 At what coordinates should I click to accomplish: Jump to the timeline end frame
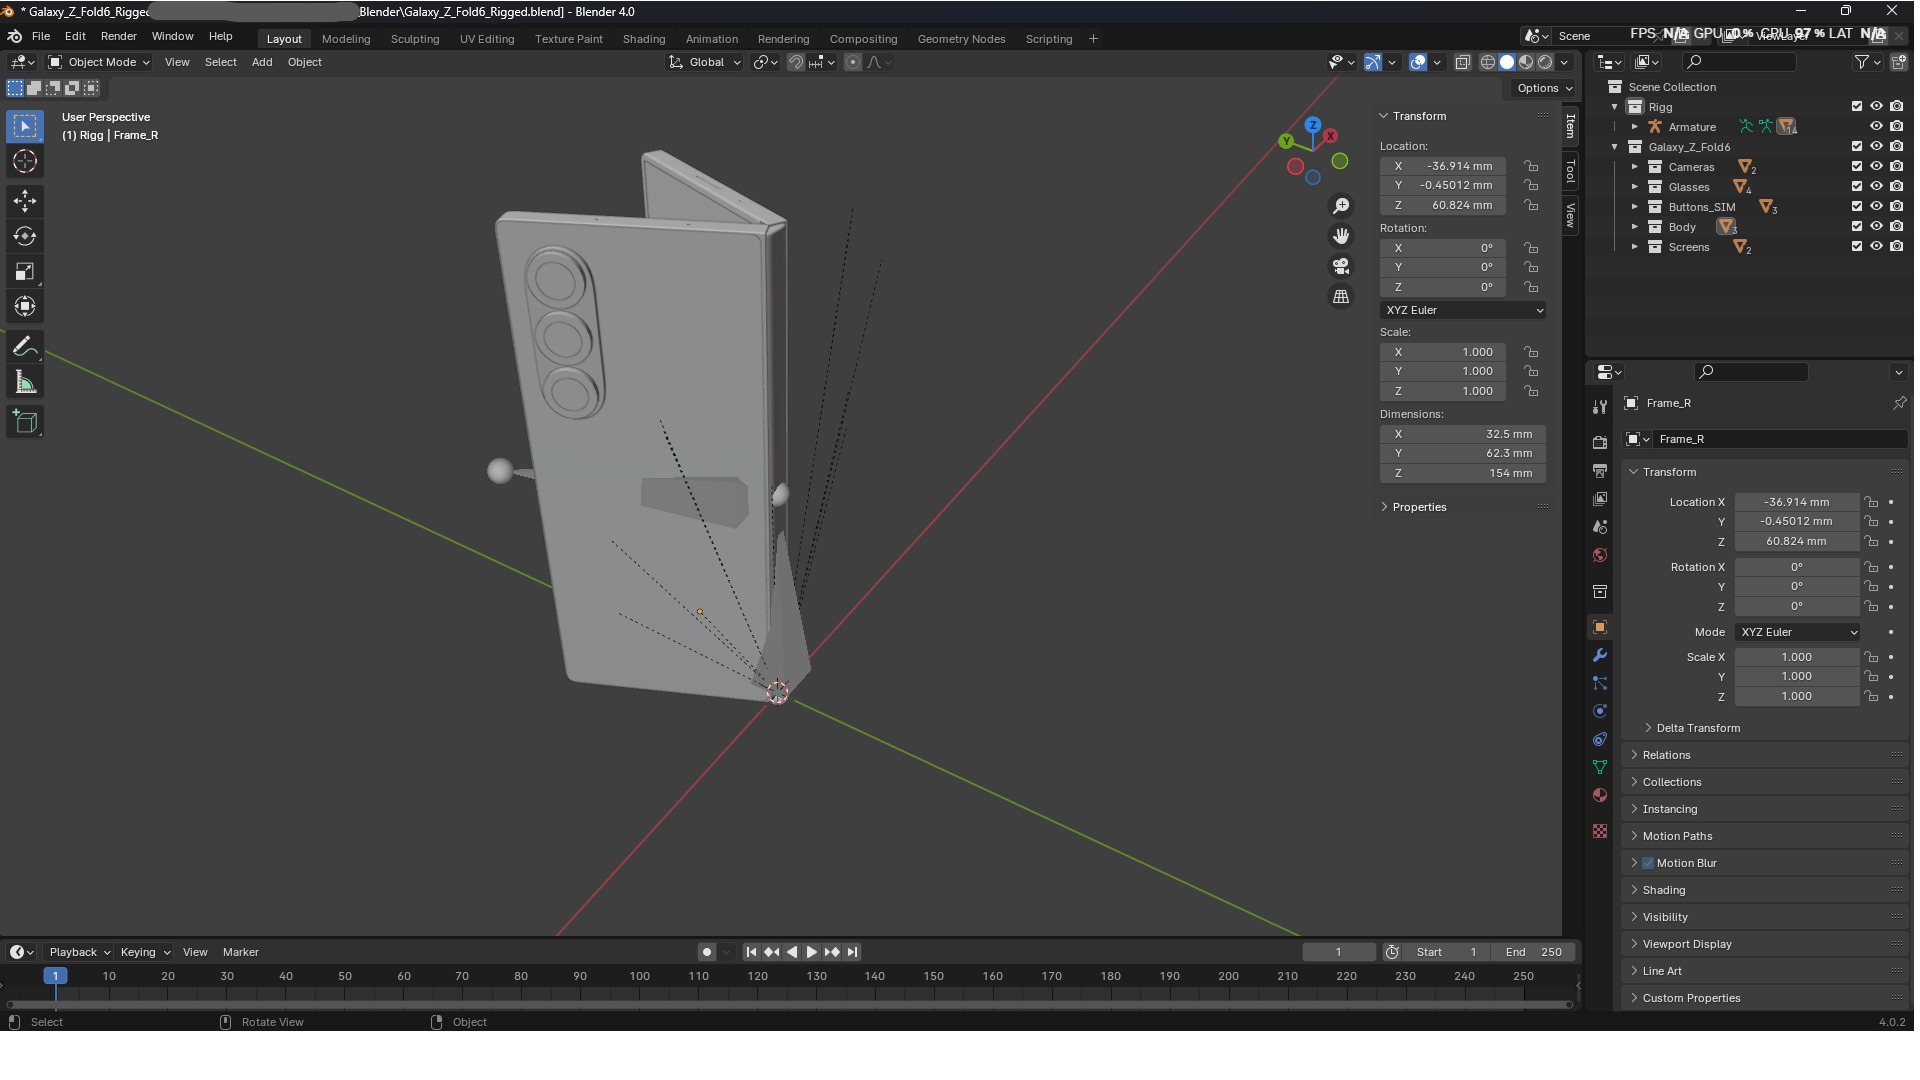[x=852, y=952]
